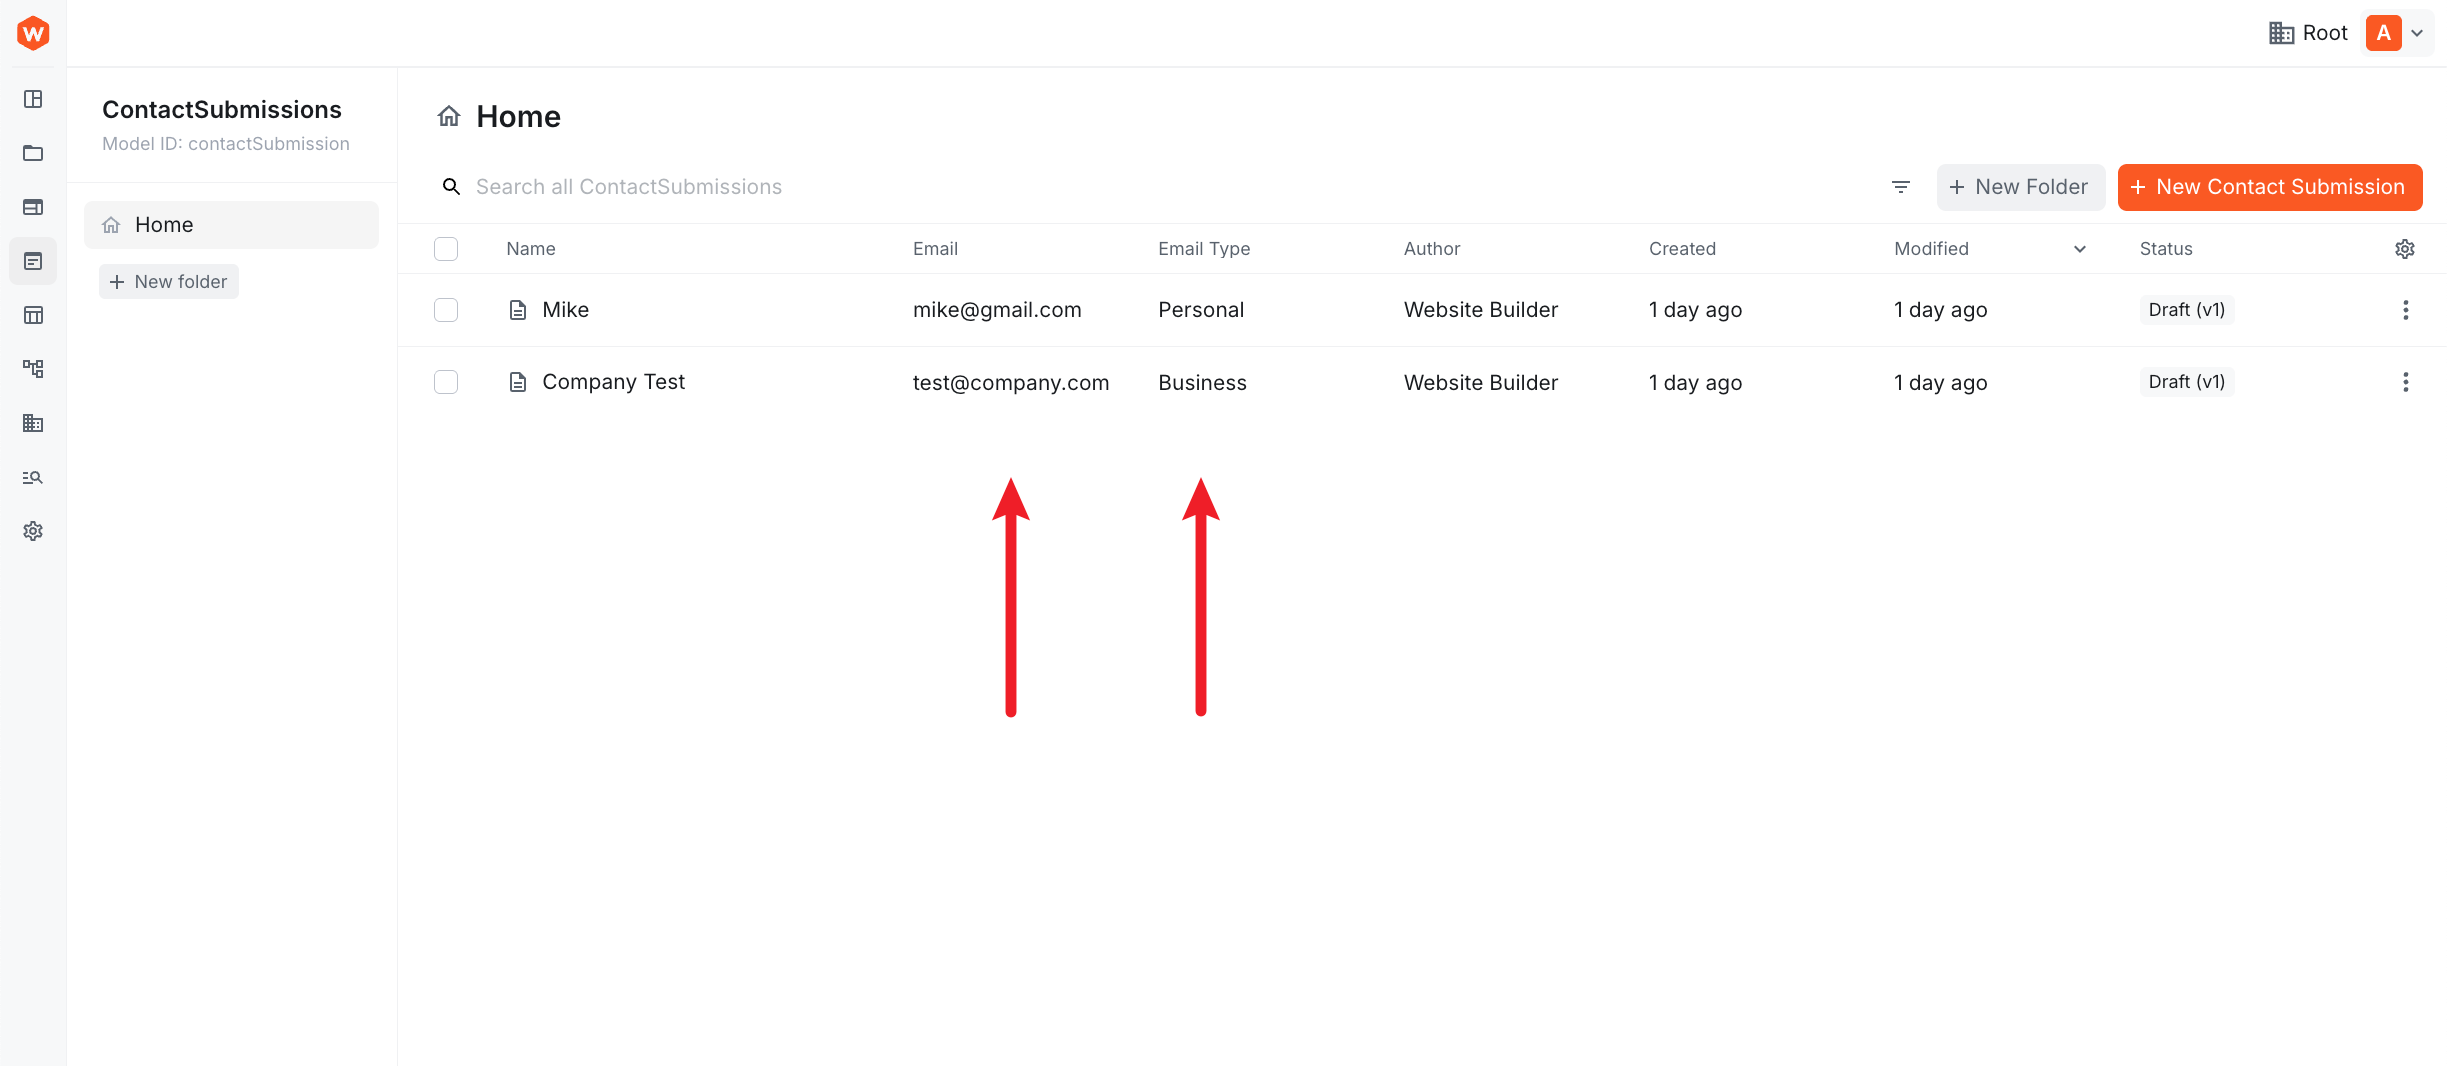Switch to Home in the sidebar
The width and height of the screenshot is (2447, 1066).
tap(163, 224)
